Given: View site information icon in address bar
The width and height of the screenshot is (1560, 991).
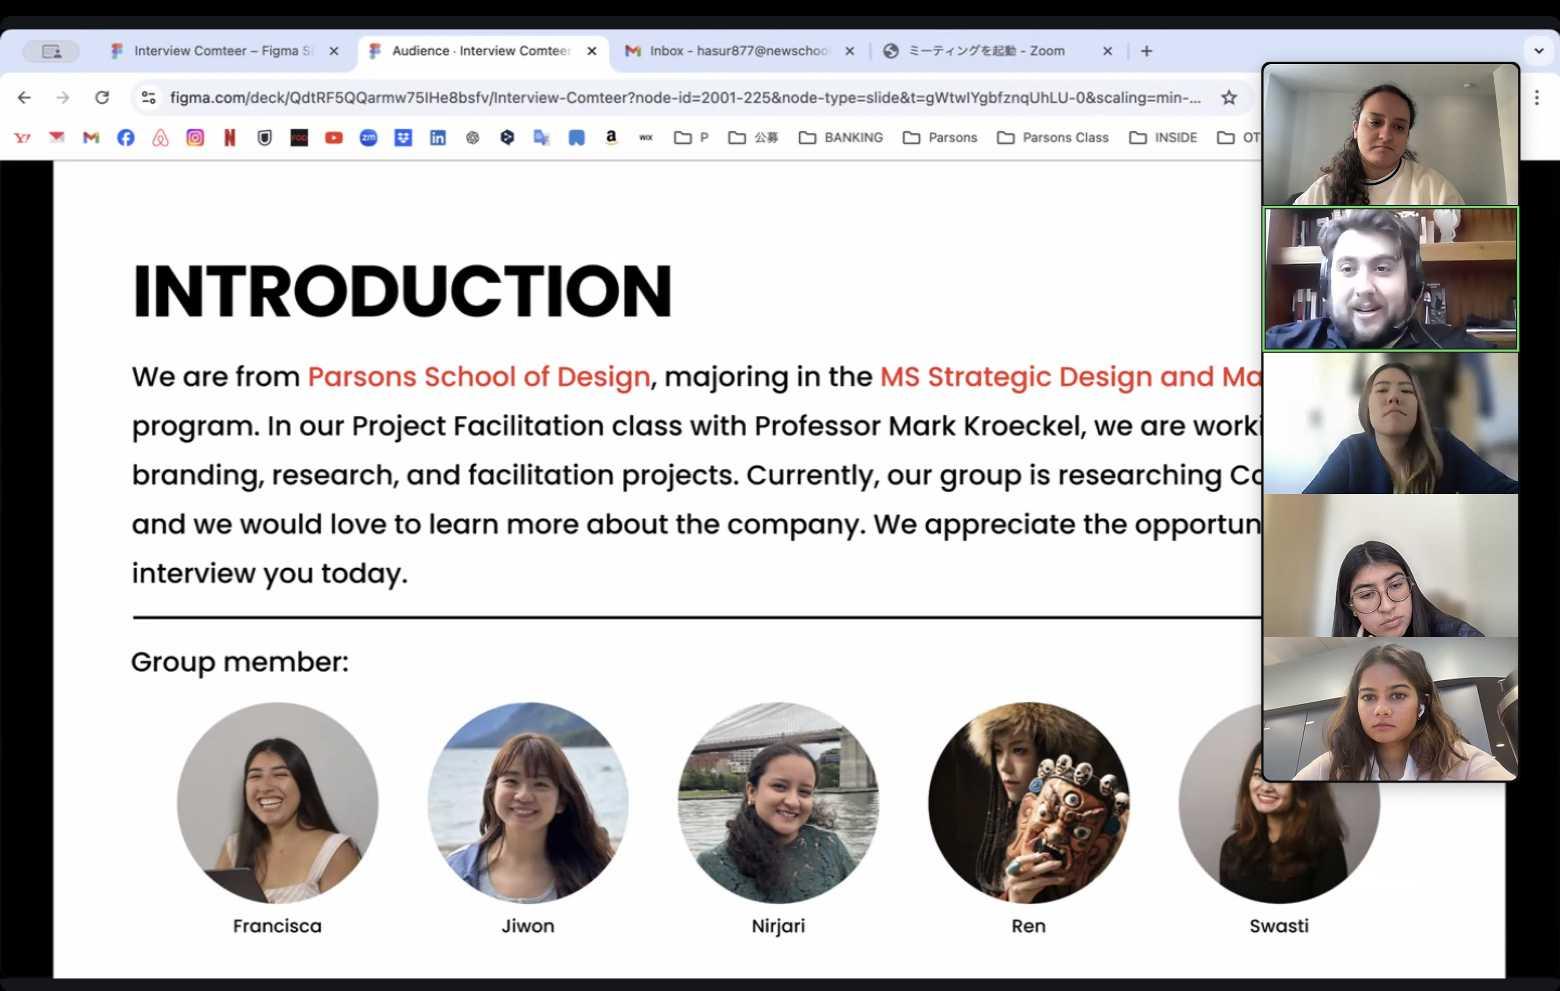Looking at the screenshot, I should (149, 97).
